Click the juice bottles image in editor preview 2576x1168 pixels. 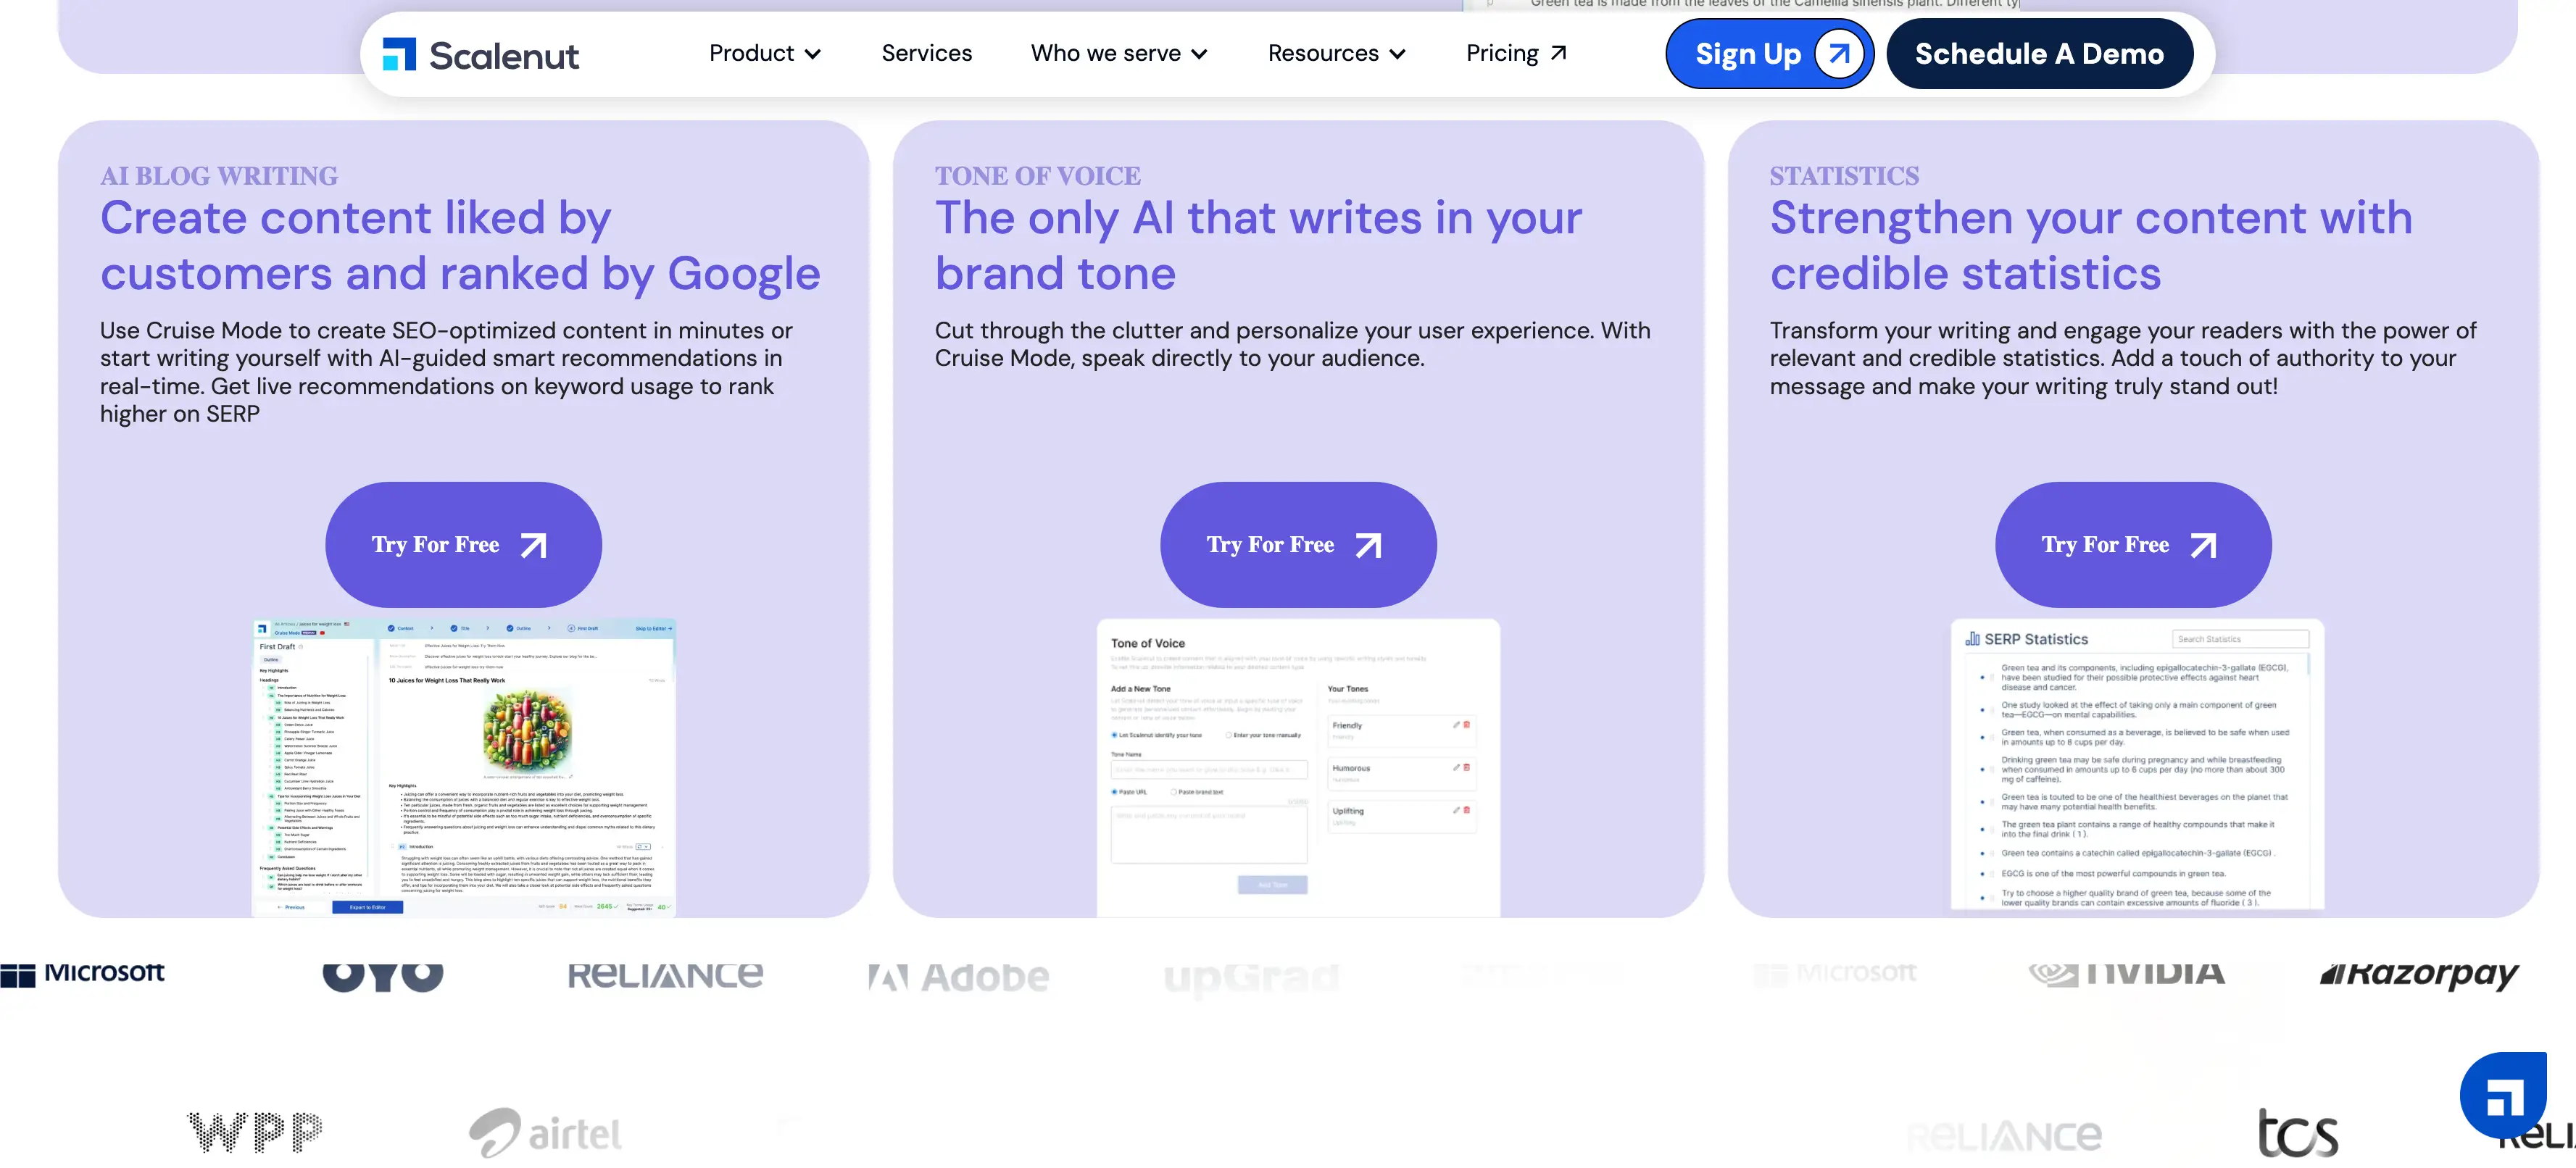click(527, 732)
